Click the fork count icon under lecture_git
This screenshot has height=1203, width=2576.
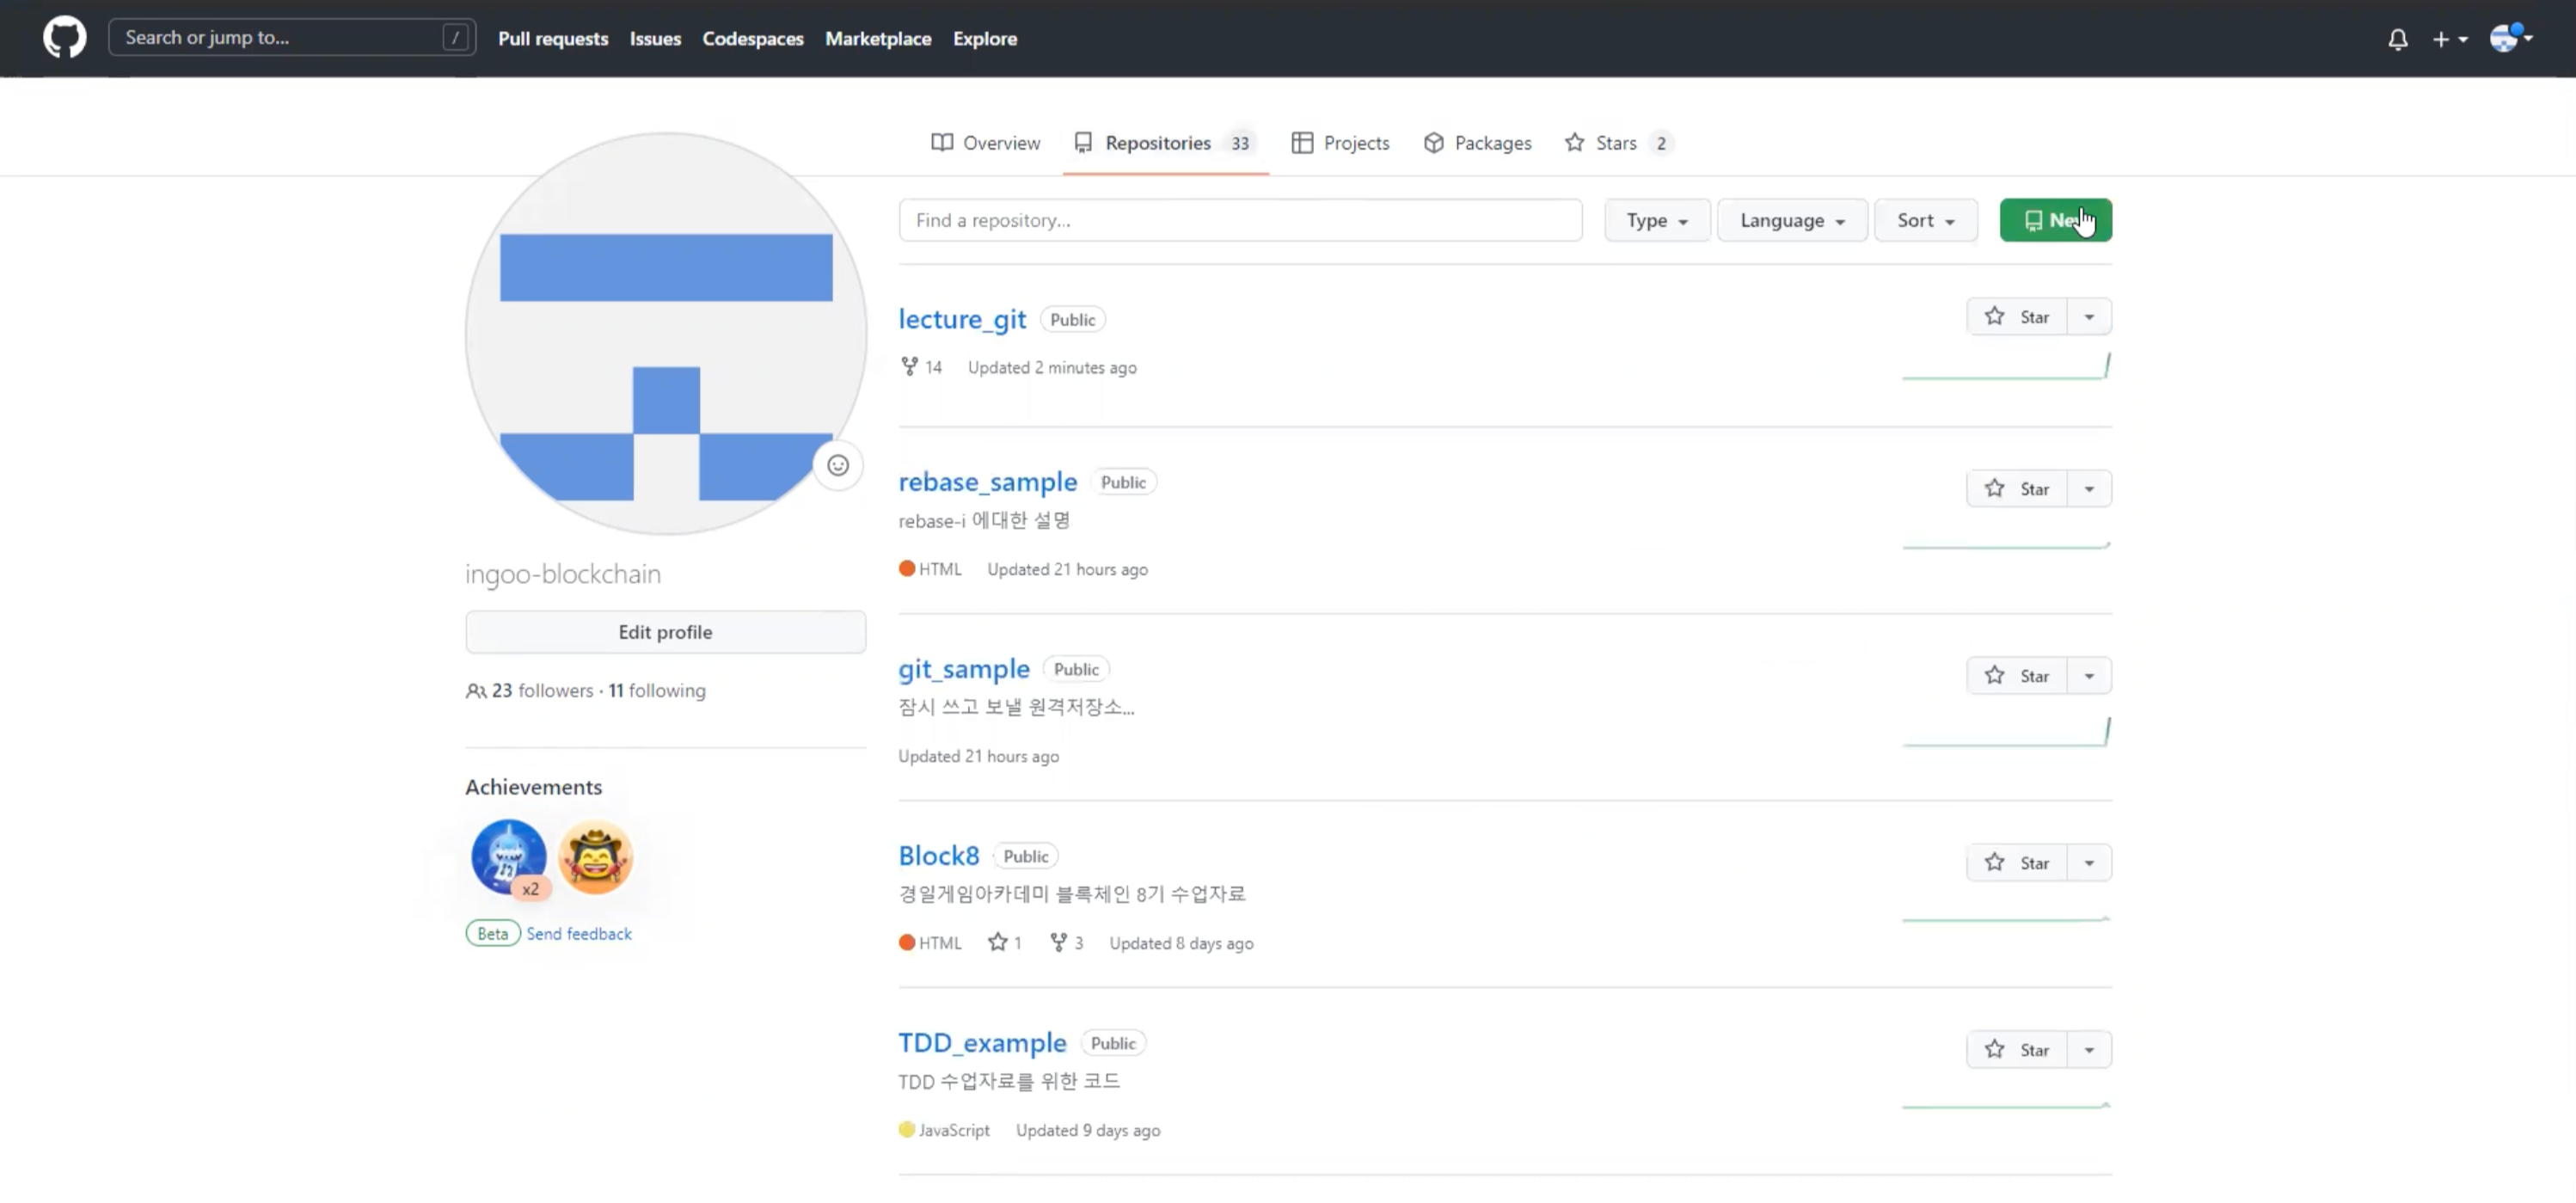click(909, 367)
